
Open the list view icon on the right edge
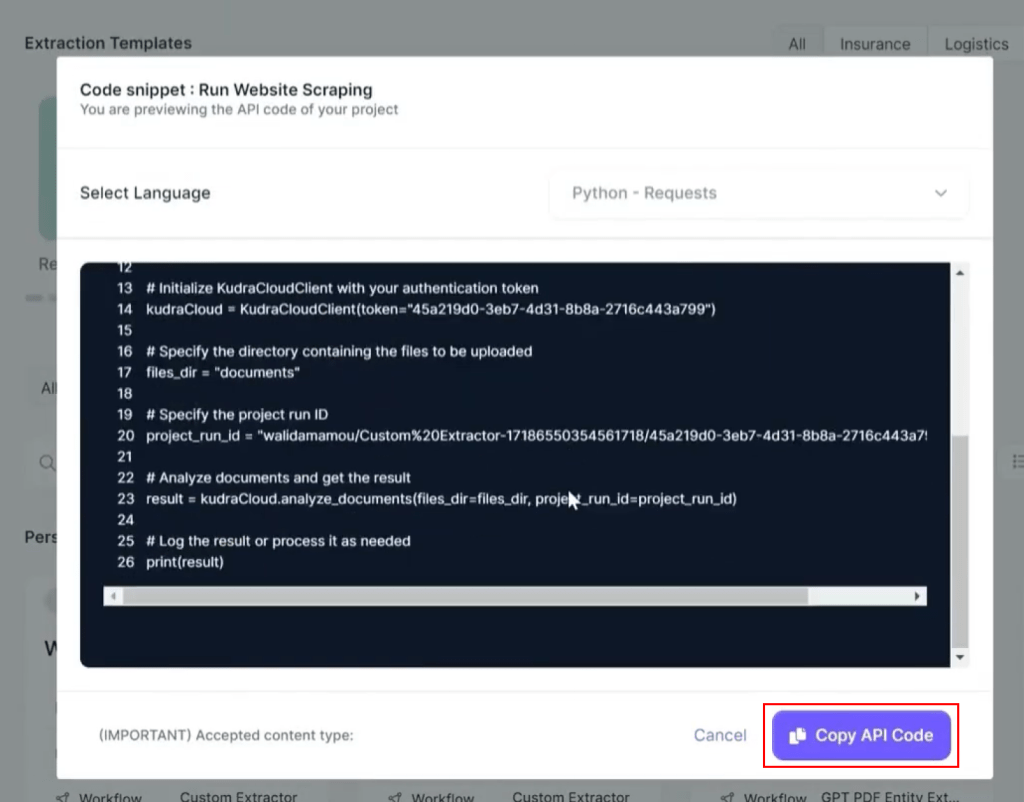pos(1018,461)
